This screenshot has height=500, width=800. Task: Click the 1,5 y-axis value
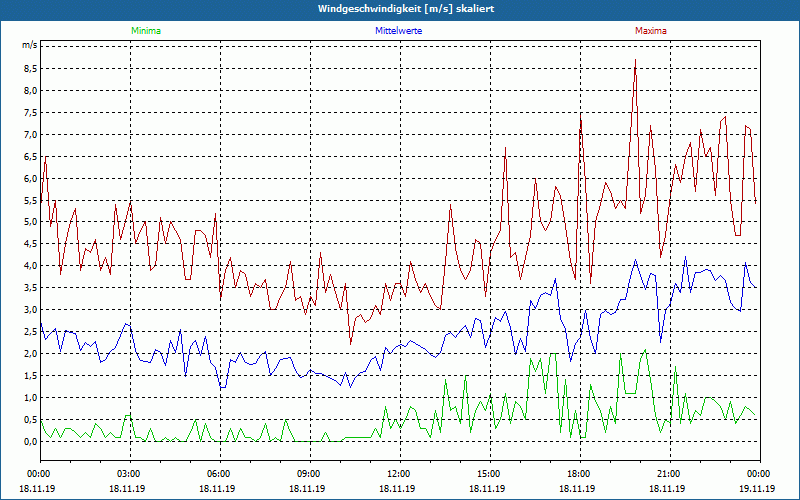click(x=31, y=376)
